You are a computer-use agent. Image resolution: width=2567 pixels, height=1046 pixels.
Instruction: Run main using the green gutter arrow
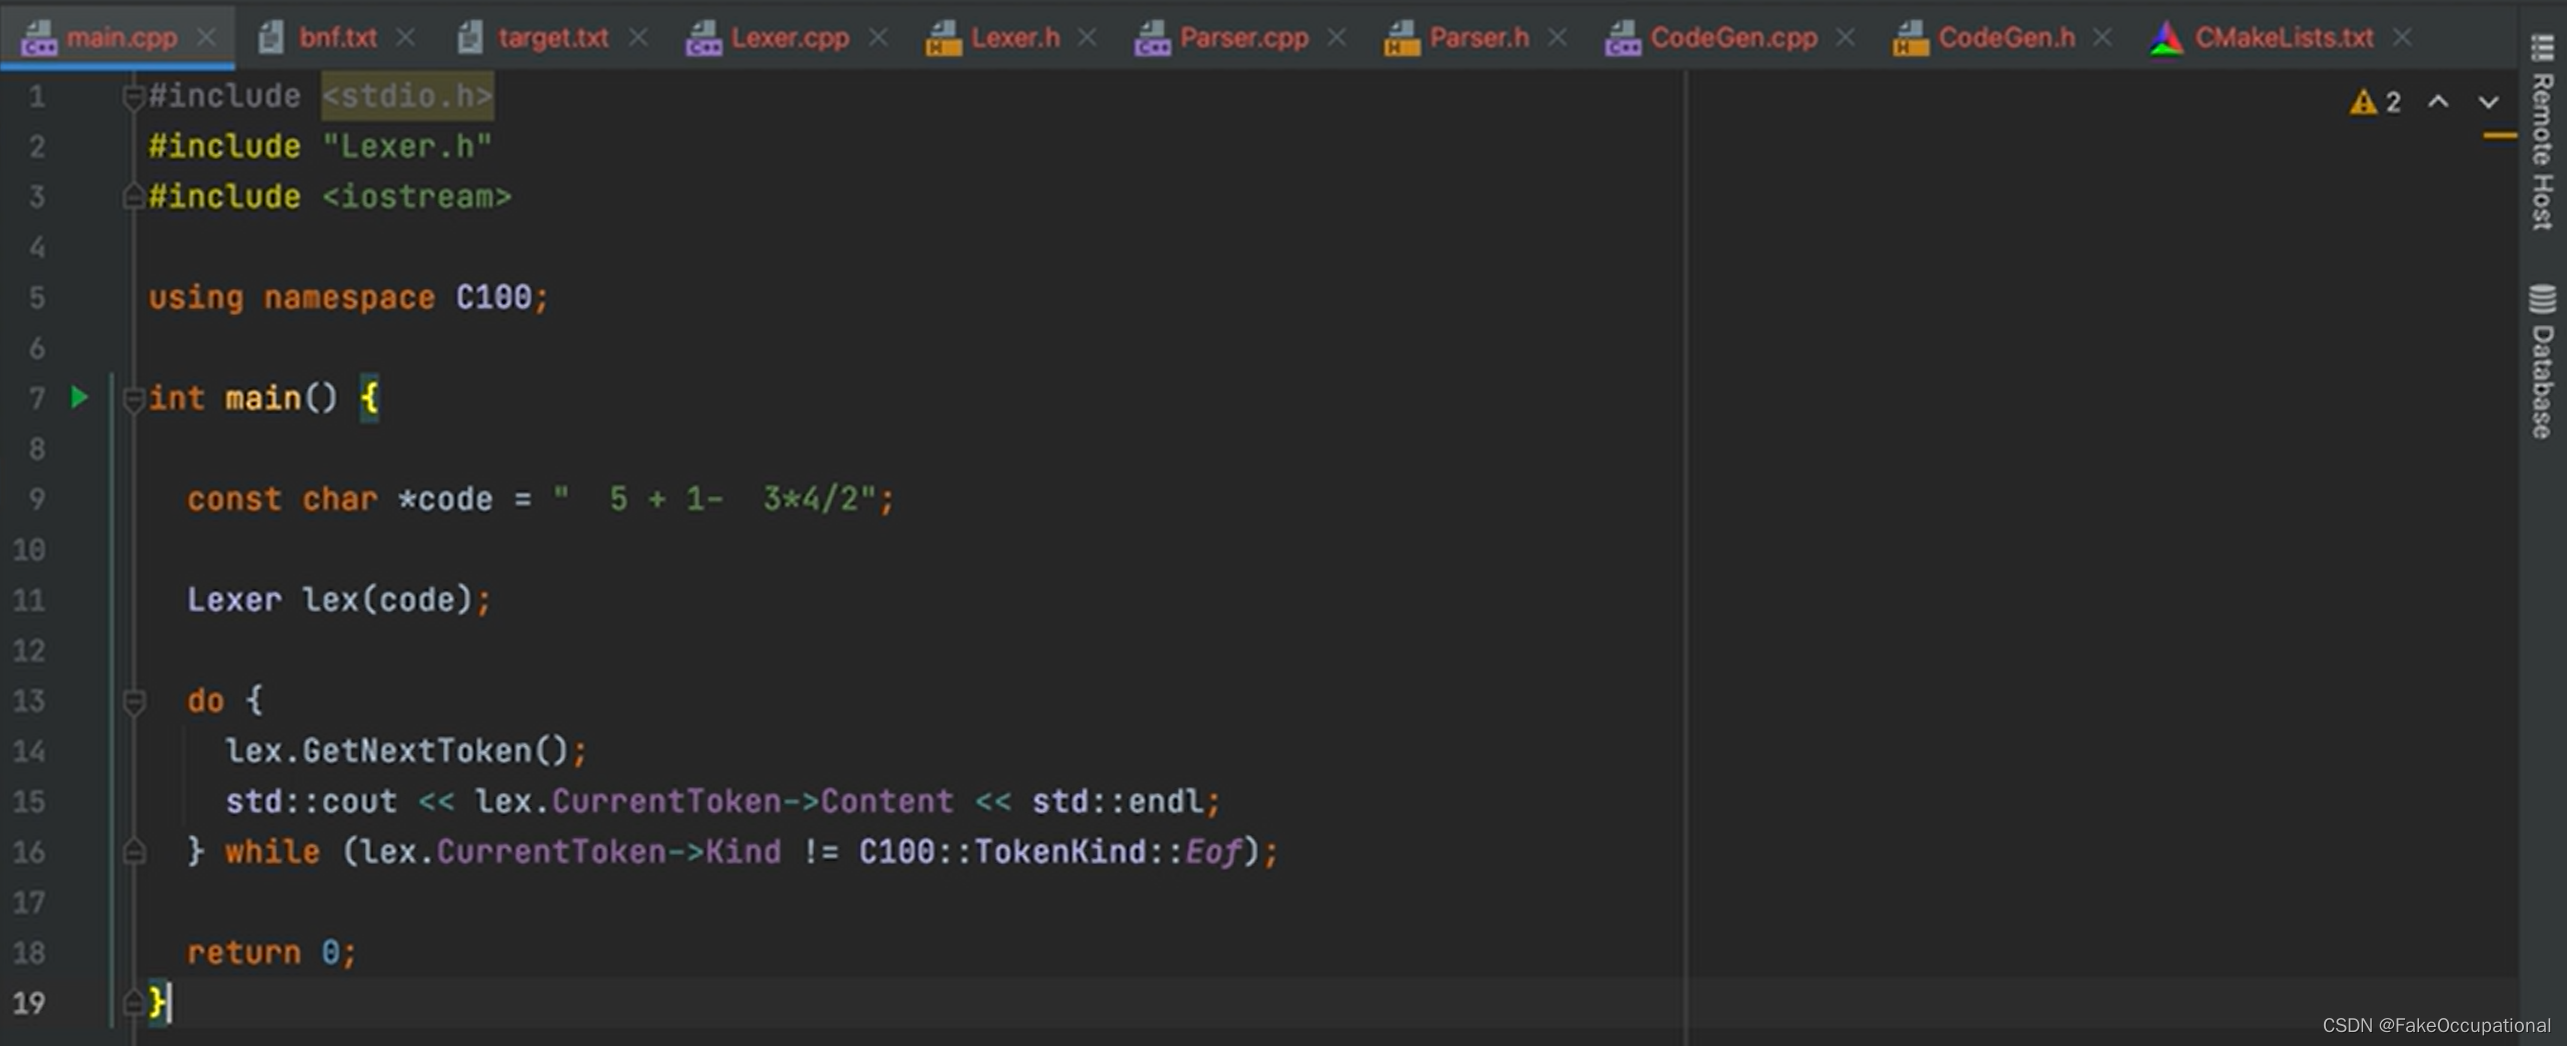point(79,398)
